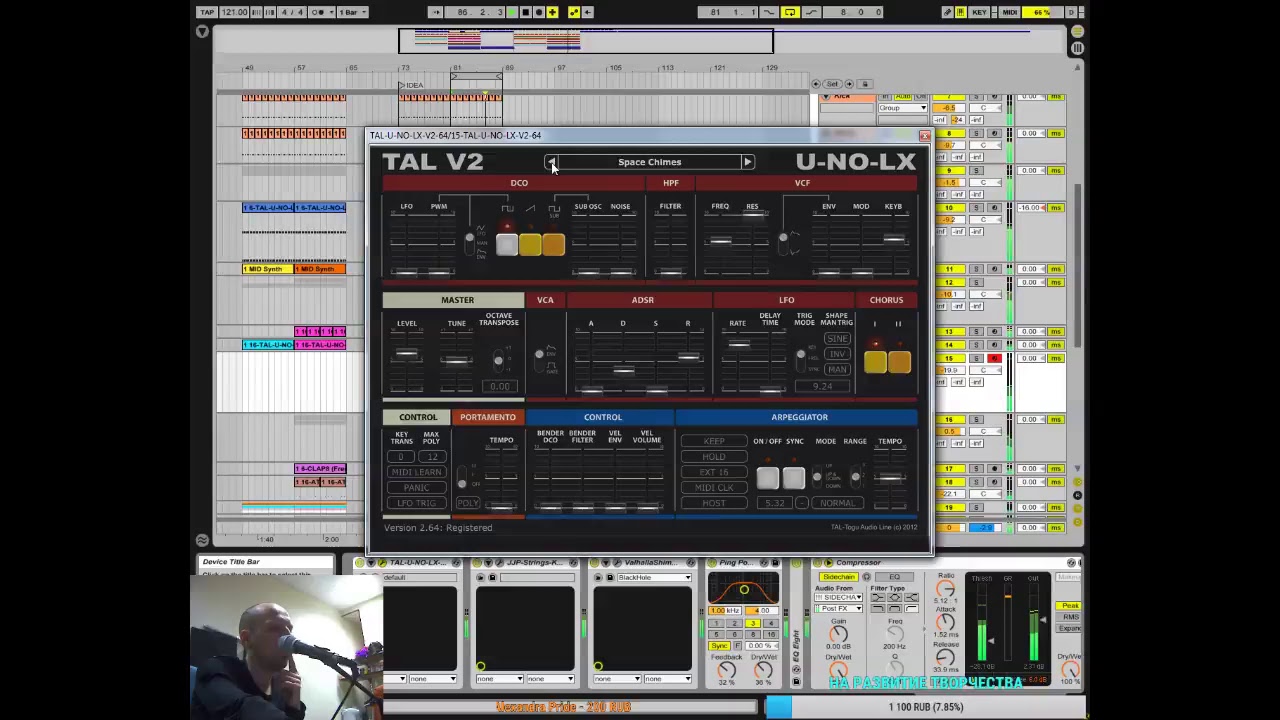This screenshot has height=720, width=1280.
Task: Go to next preset arrow in TAL U-NO-LX
Action: [747, 162]
